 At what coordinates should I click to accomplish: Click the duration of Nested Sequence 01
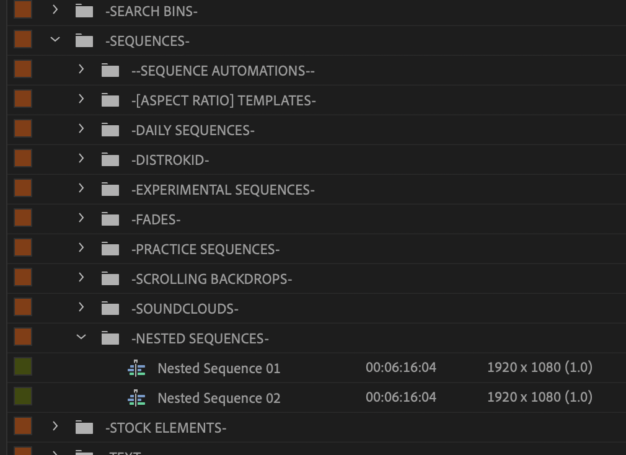(400, 369)
